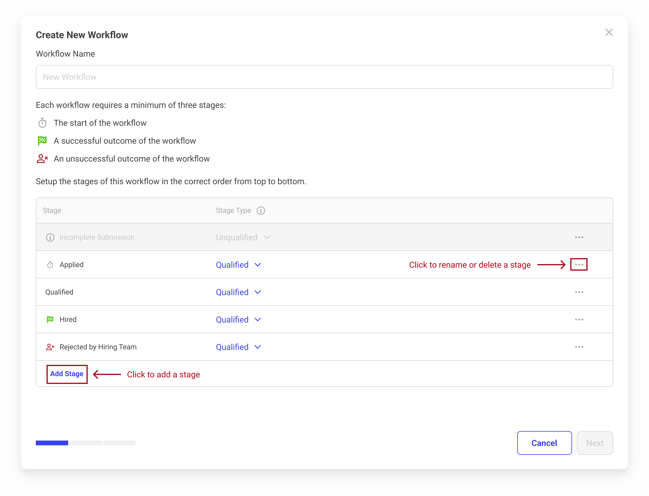Click the red person icon beside Rejected
The height and width of the screenshot is (496, 649).
click(x=50, y=347)
